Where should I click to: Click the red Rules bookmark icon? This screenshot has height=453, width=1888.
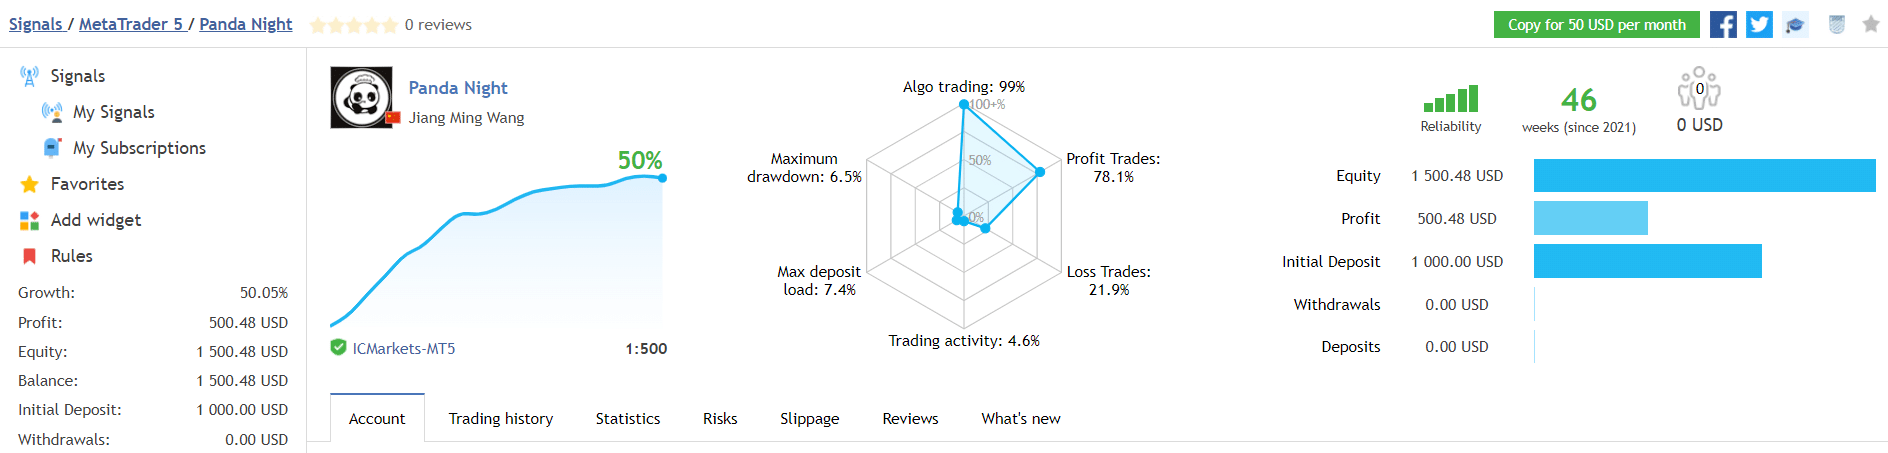coord(29,256)
